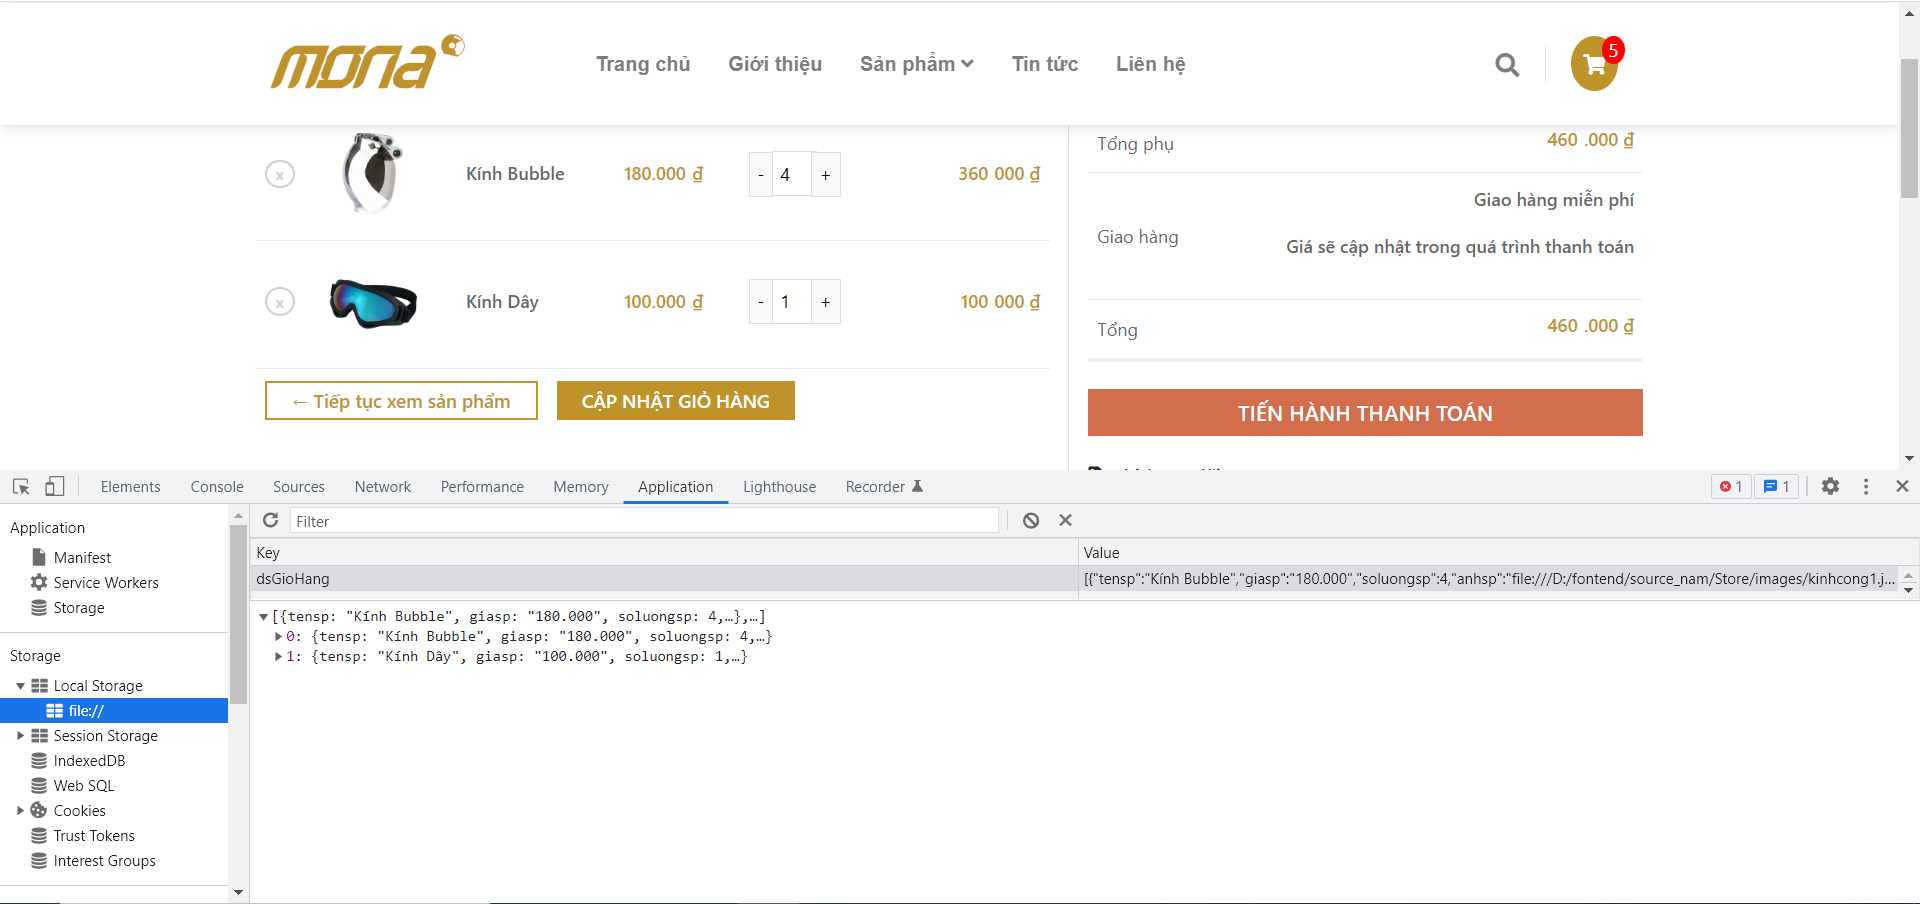Collapse the root array in preview

click(x=263, y=617)
